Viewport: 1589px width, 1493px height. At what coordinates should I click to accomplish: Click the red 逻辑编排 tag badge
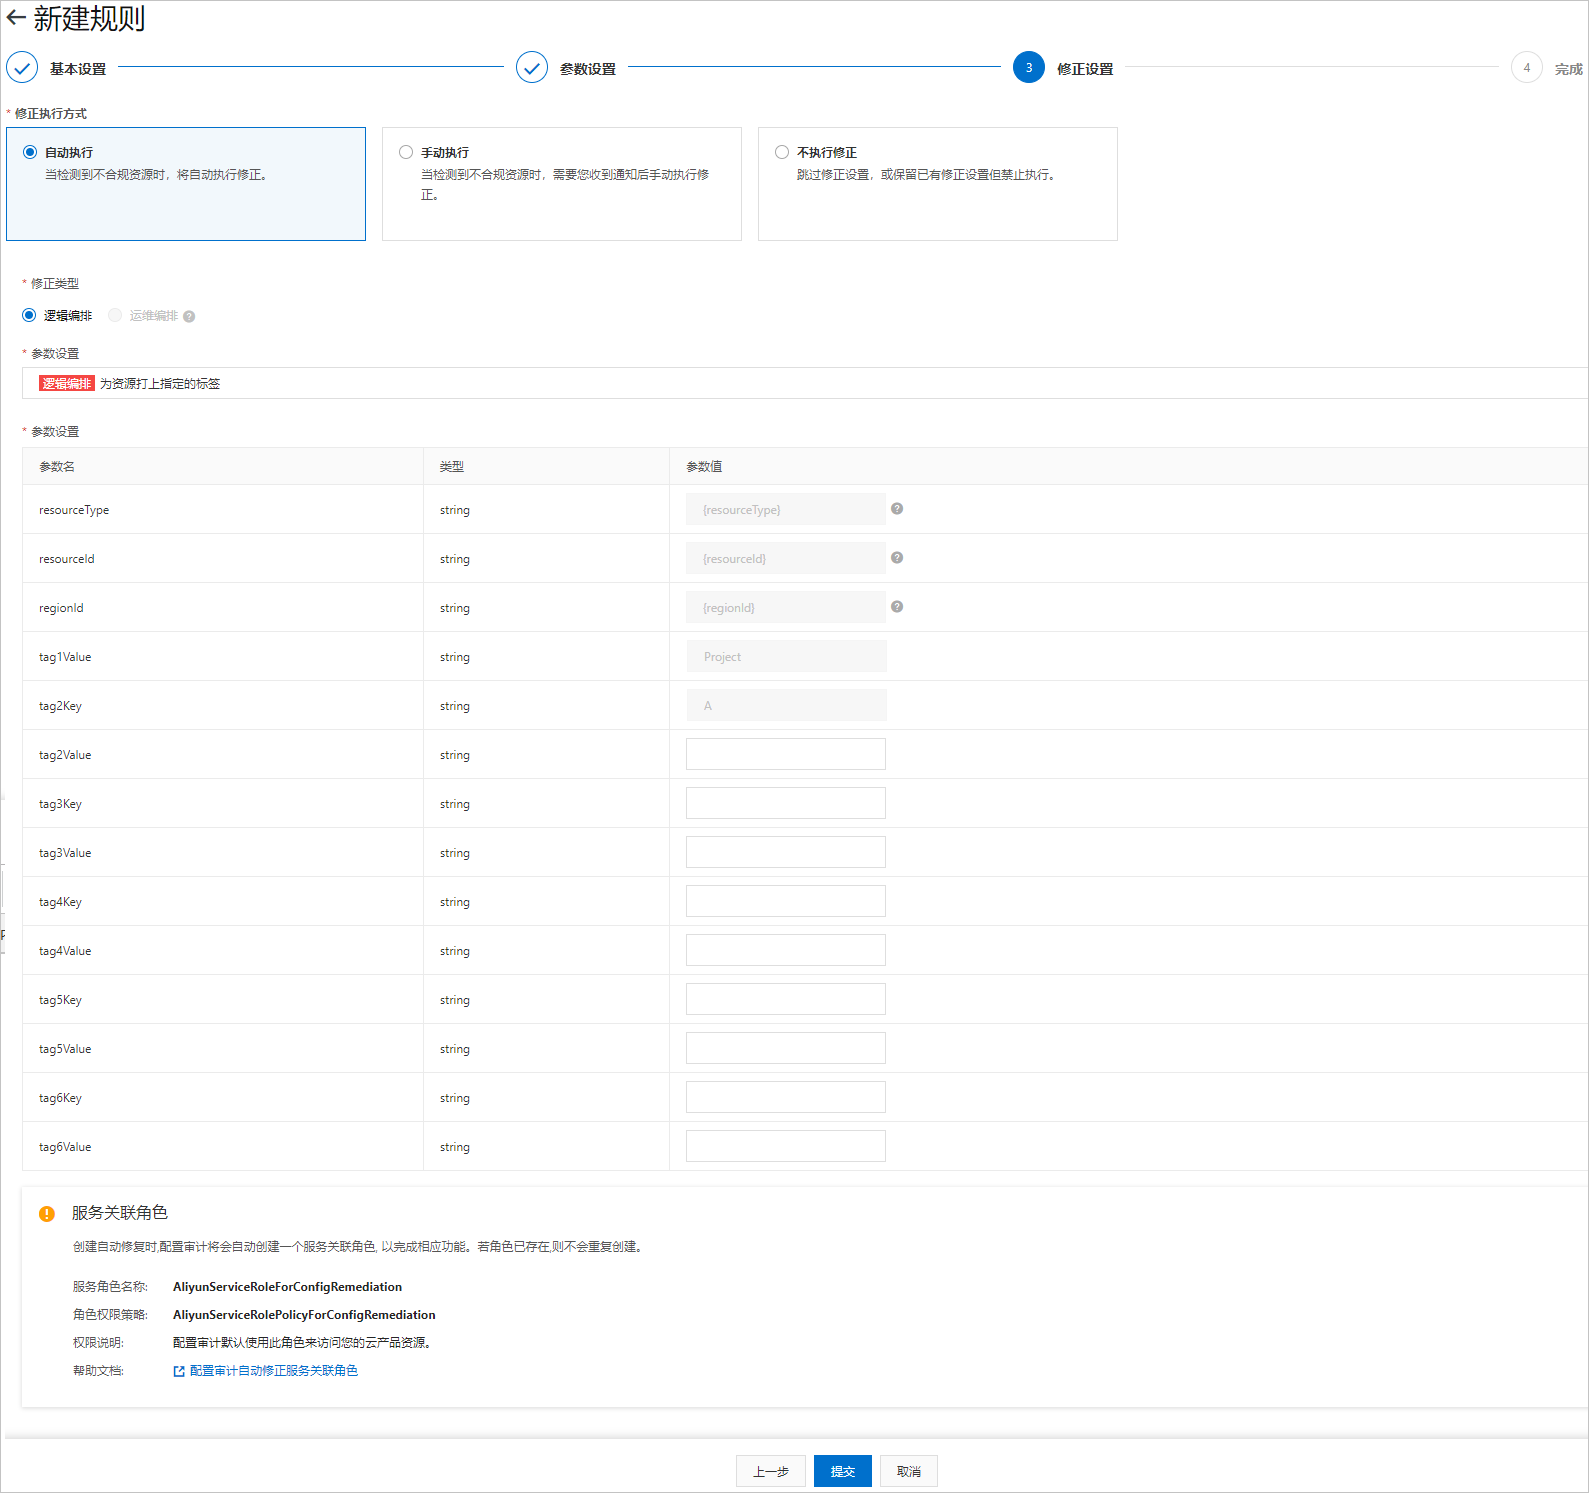pos(67,383)
